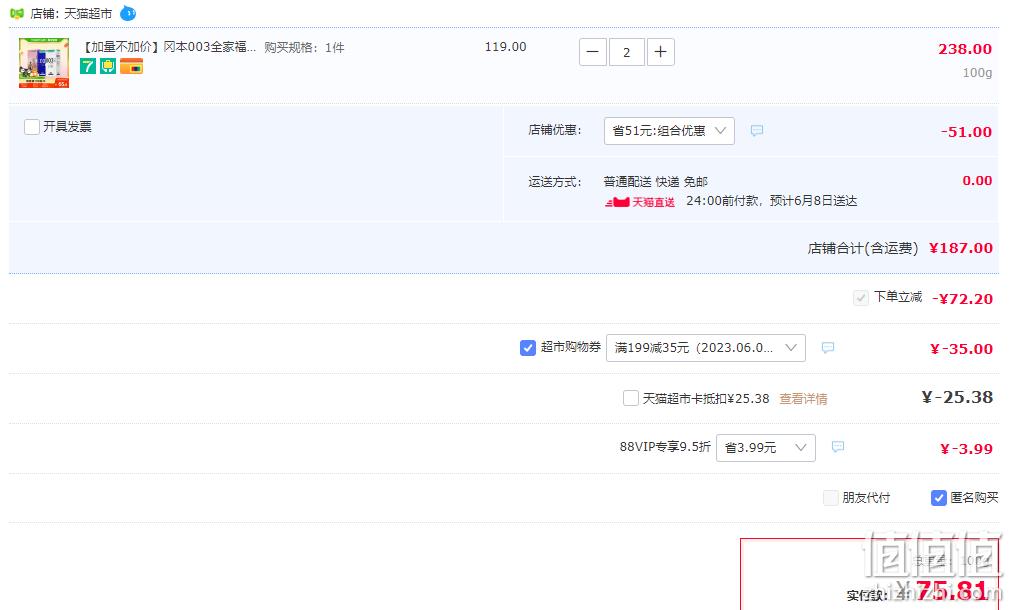
Task: Click the 下单立减 amount -¥72.20
Action: (x=962, y=299)
